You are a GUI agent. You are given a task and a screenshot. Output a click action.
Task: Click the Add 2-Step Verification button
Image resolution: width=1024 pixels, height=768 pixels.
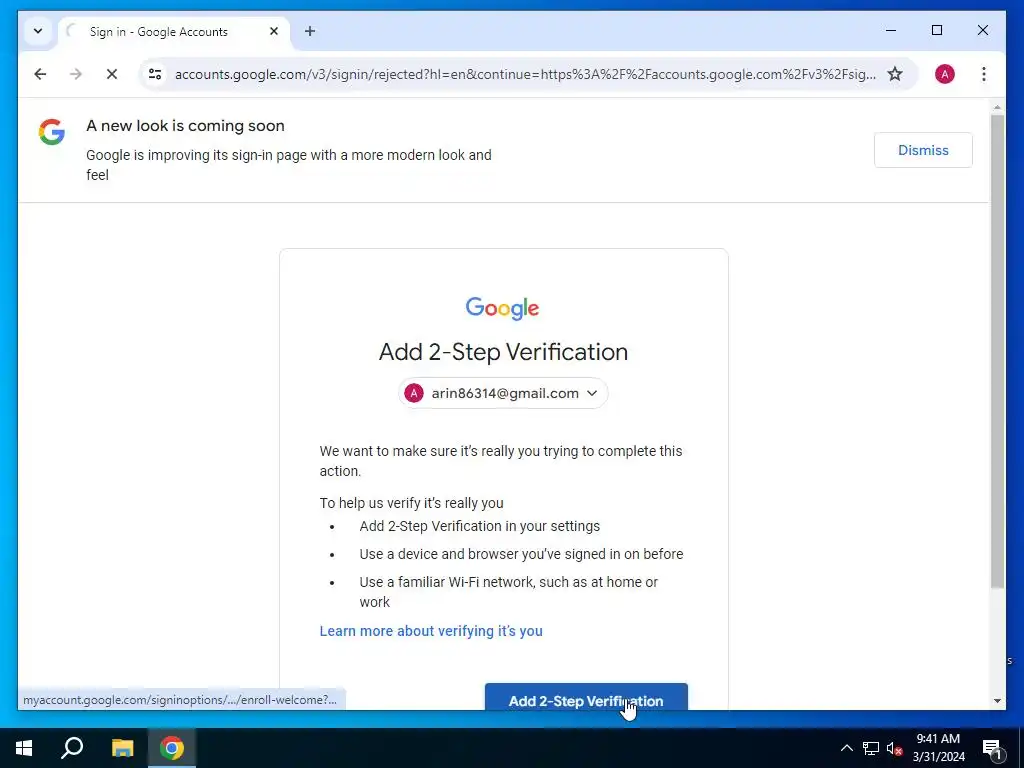[x=586, y=697]
